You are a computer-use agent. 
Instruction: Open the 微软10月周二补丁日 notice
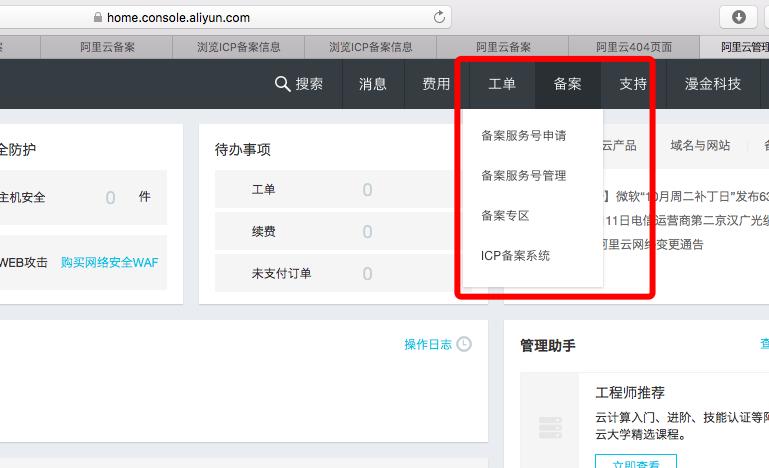pos(686,197)
